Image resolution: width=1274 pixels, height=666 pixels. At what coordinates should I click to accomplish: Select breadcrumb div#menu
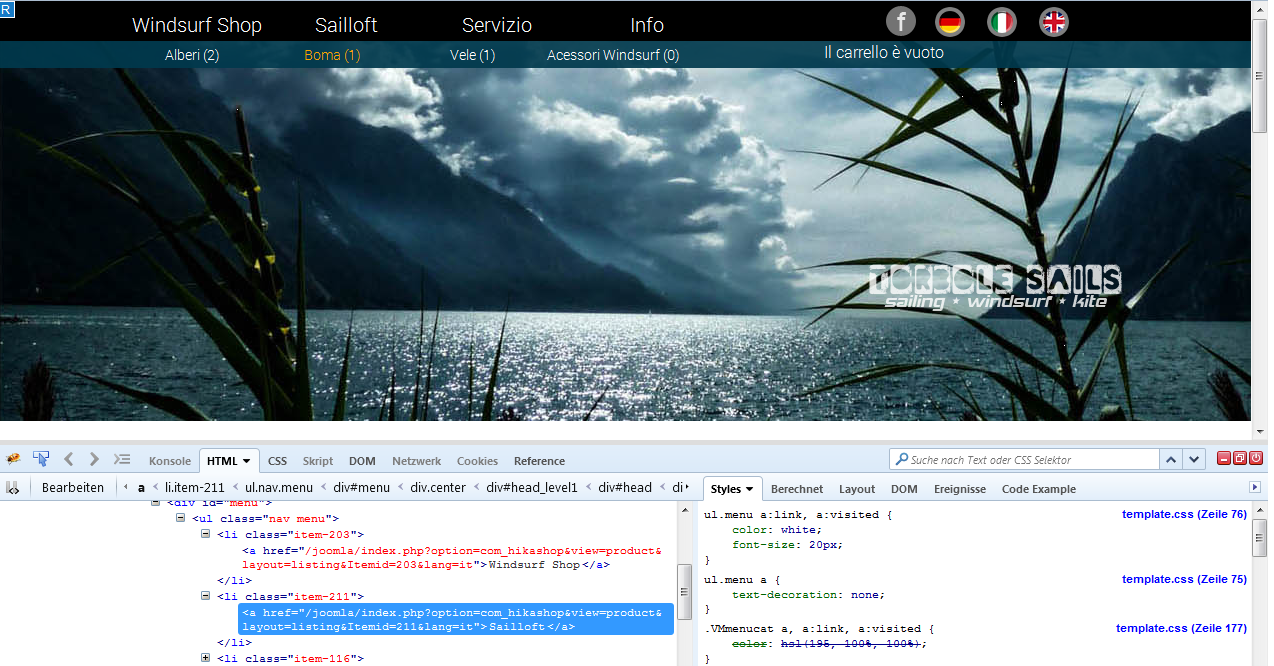pos(361,488)
